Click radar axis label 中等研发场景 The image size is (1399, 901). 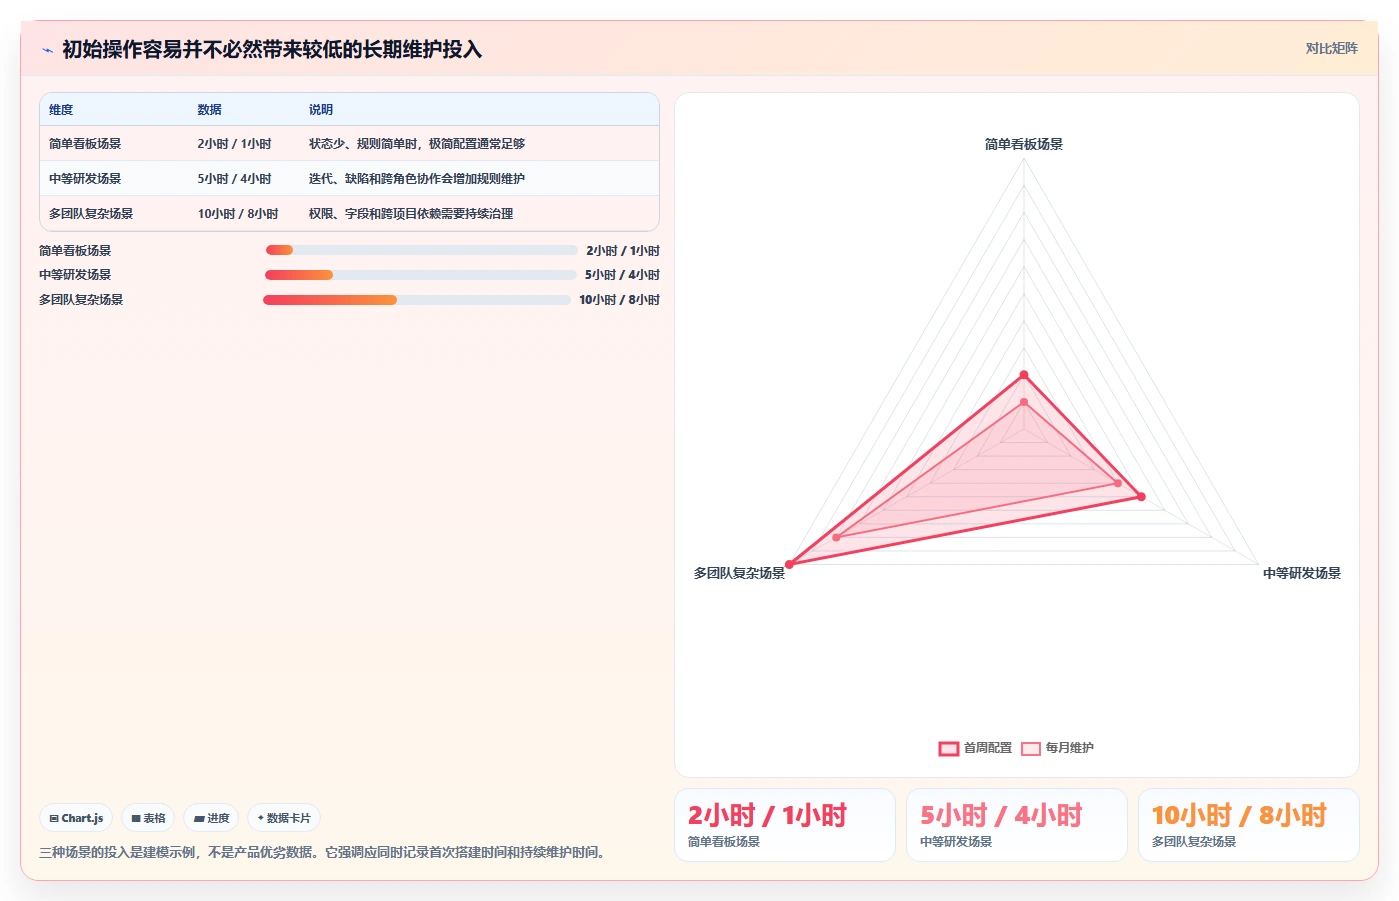point(1302,573)
